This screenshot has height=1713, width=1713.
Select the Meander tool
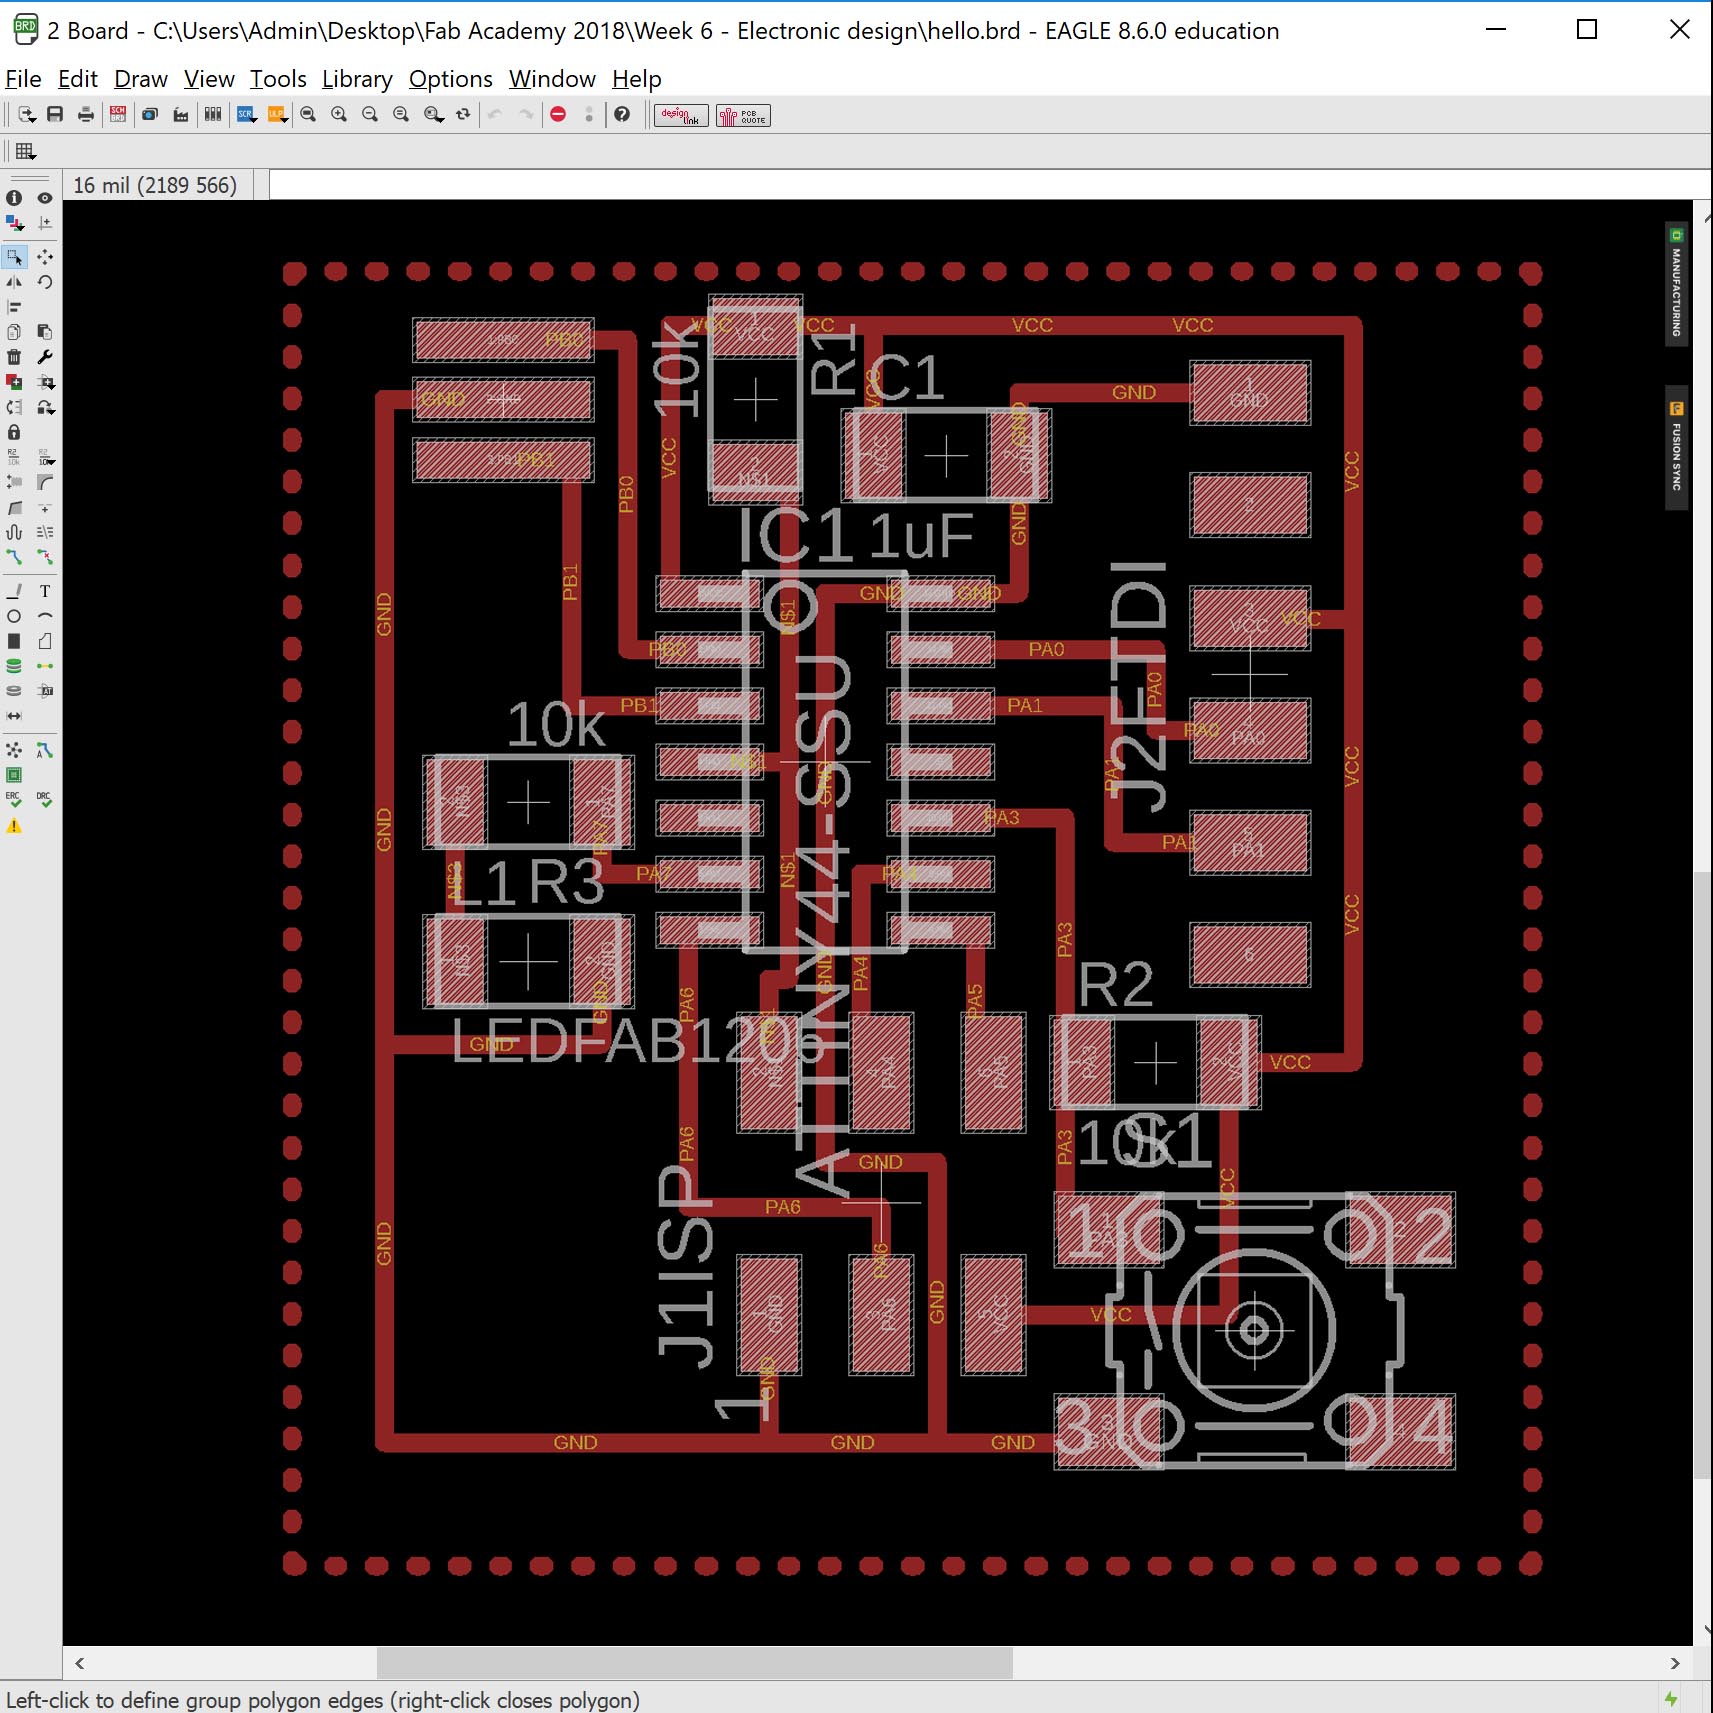coord(14,532)
